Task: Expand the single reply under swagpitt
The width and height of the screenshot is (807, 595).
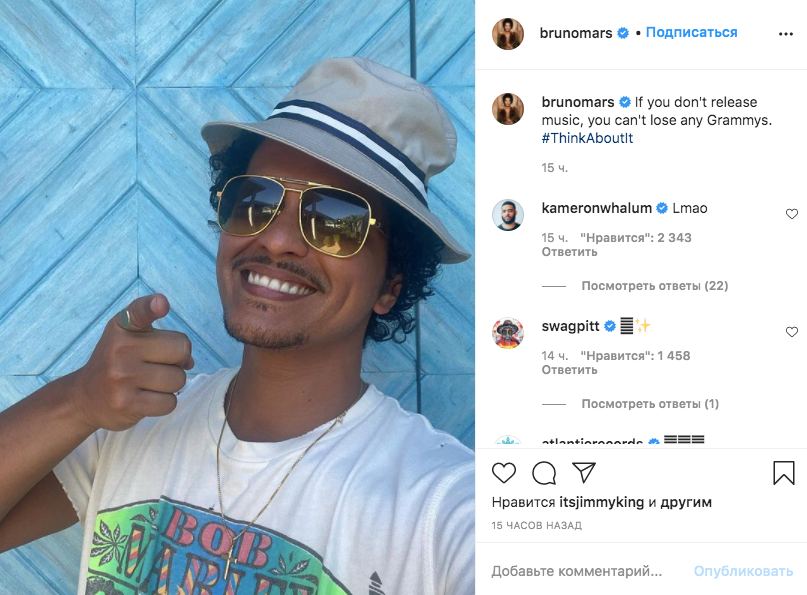Action: pyautogui.click(x=650, y=404)
